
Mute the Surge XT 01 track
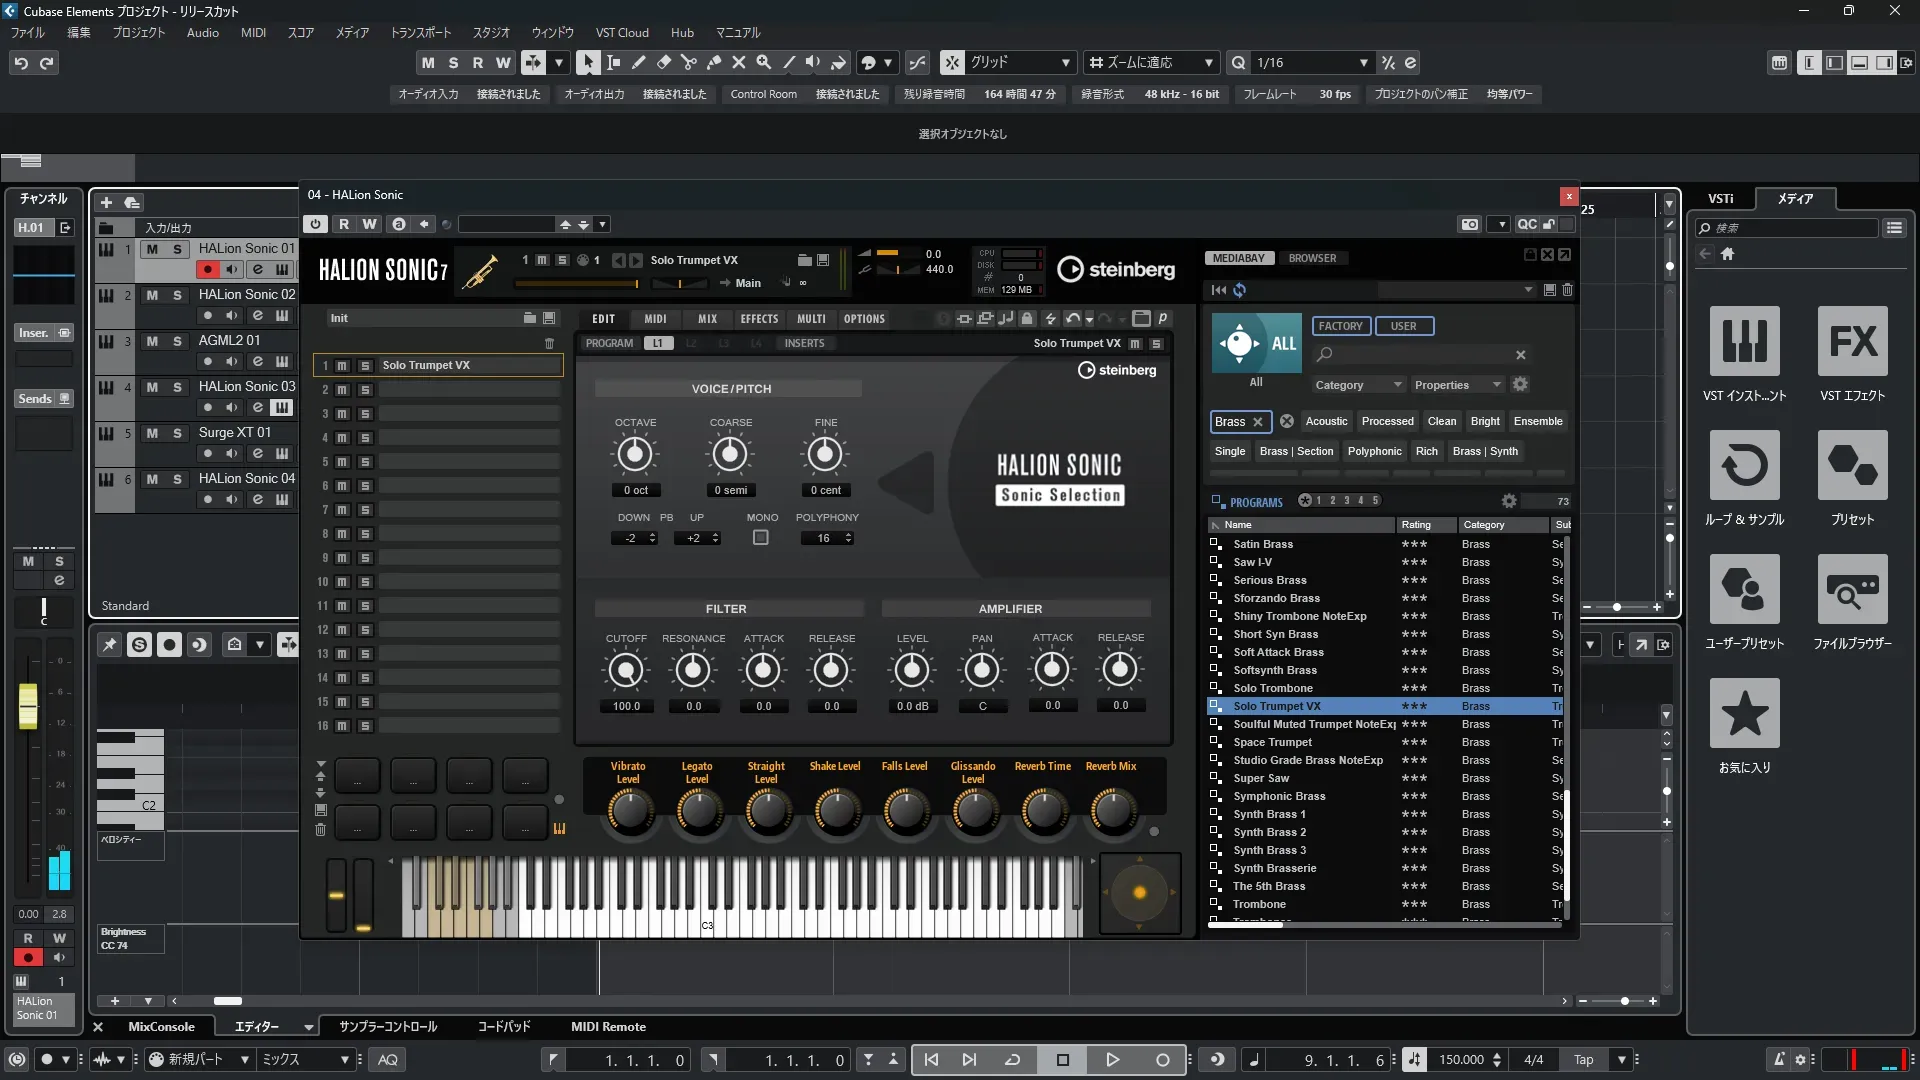coord(152,433)
